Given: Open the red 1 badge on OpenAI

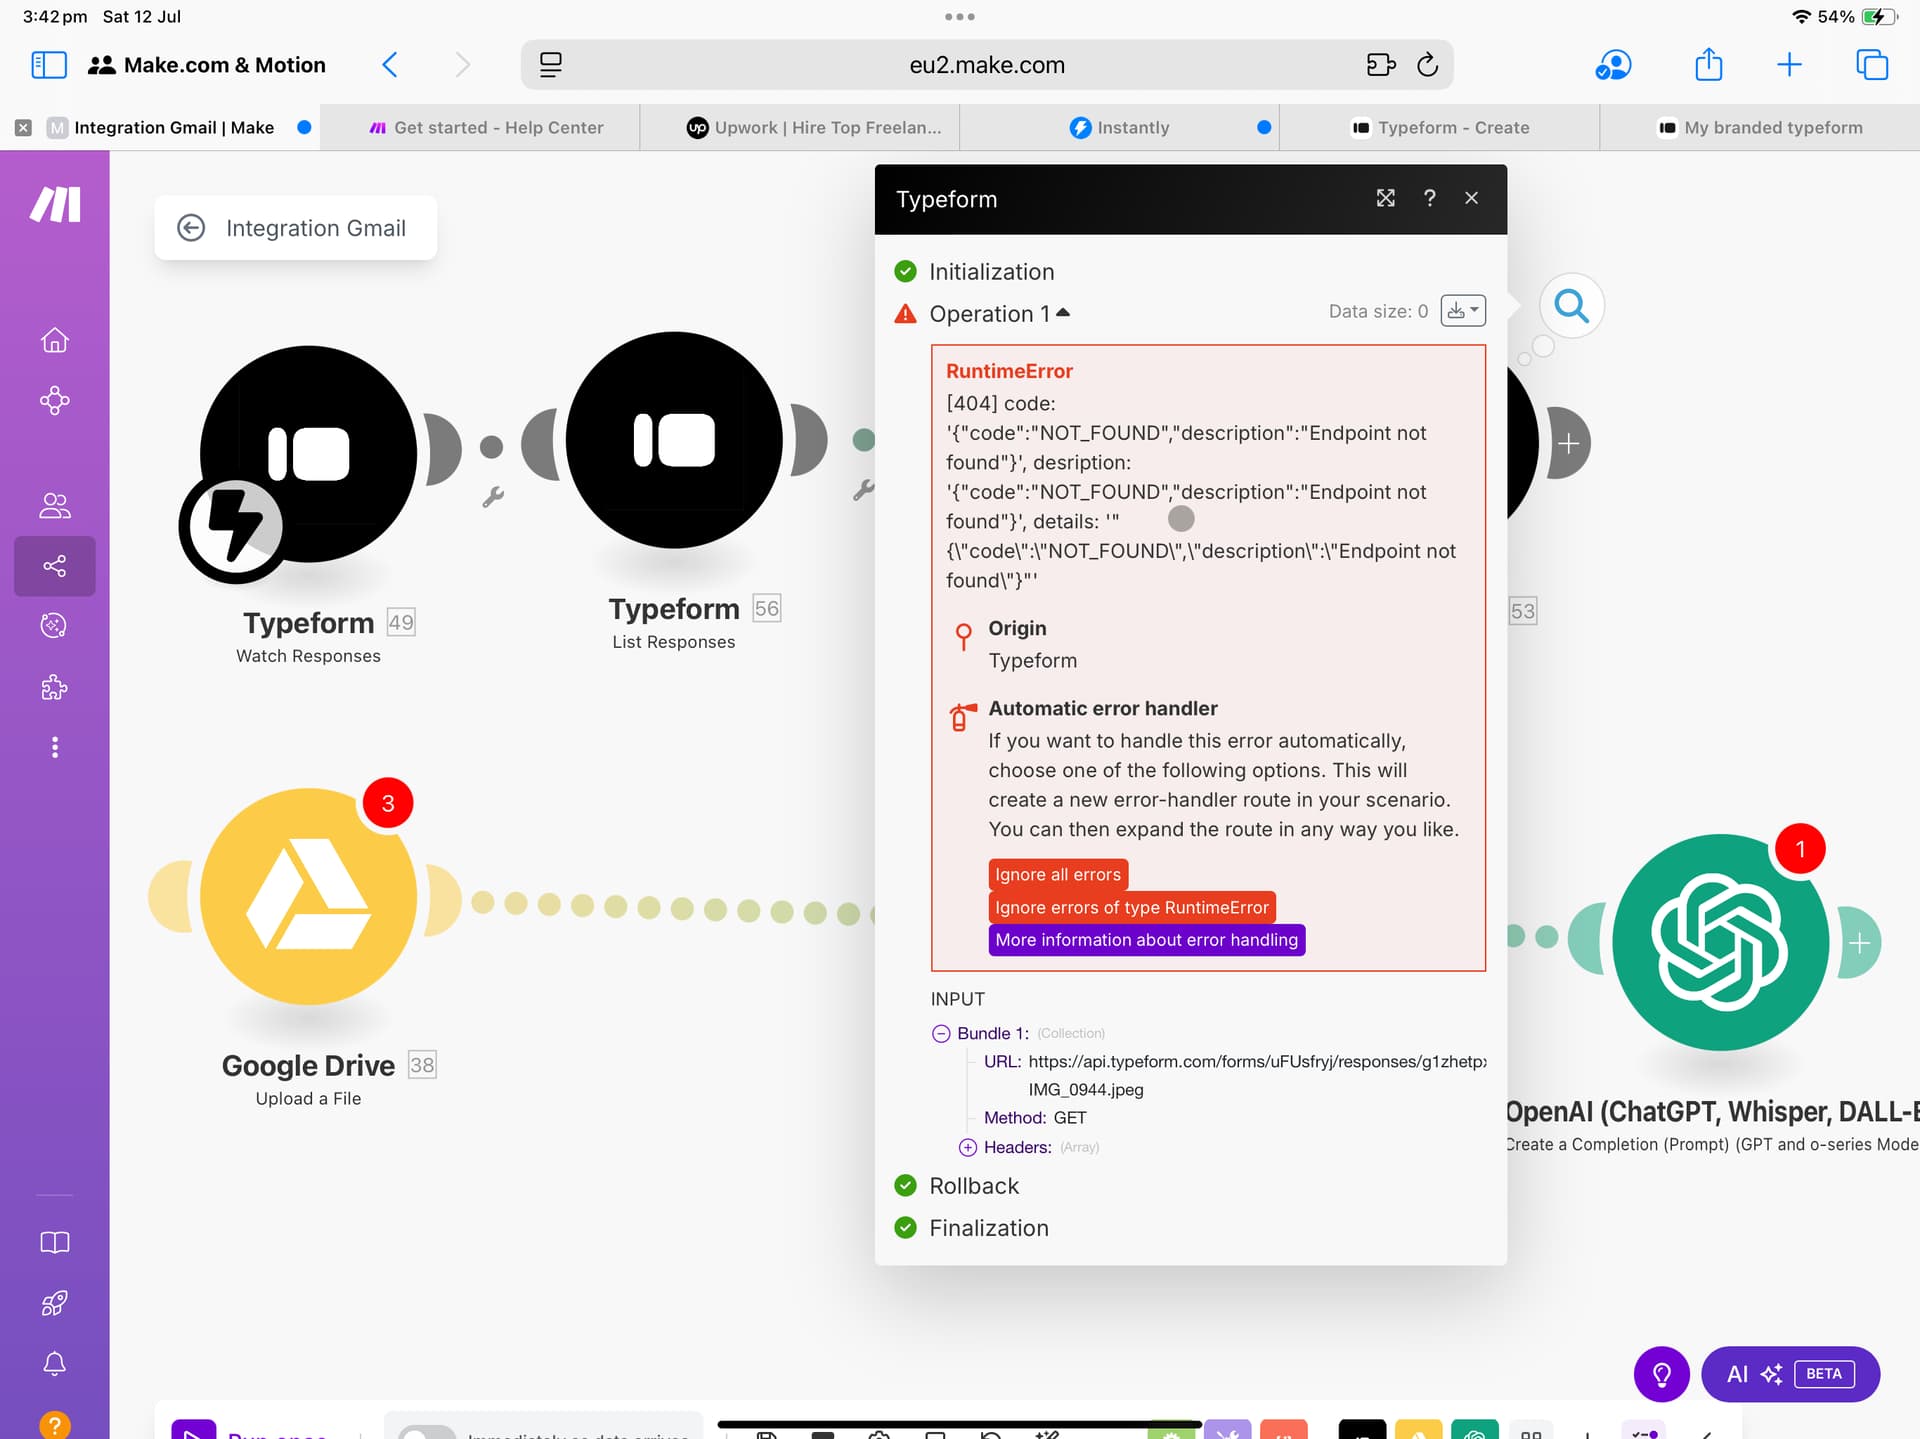Looking at the screenshot, I should coord(1800,849).
